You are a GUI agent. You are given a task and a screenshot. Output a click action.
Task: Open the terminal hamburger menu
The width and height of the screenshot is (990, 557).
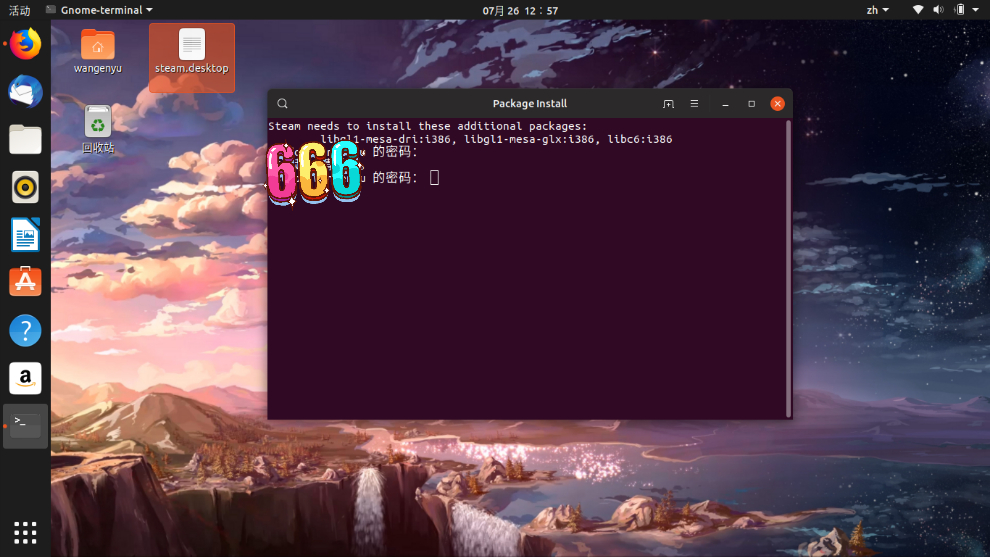[x=694, y=104]
